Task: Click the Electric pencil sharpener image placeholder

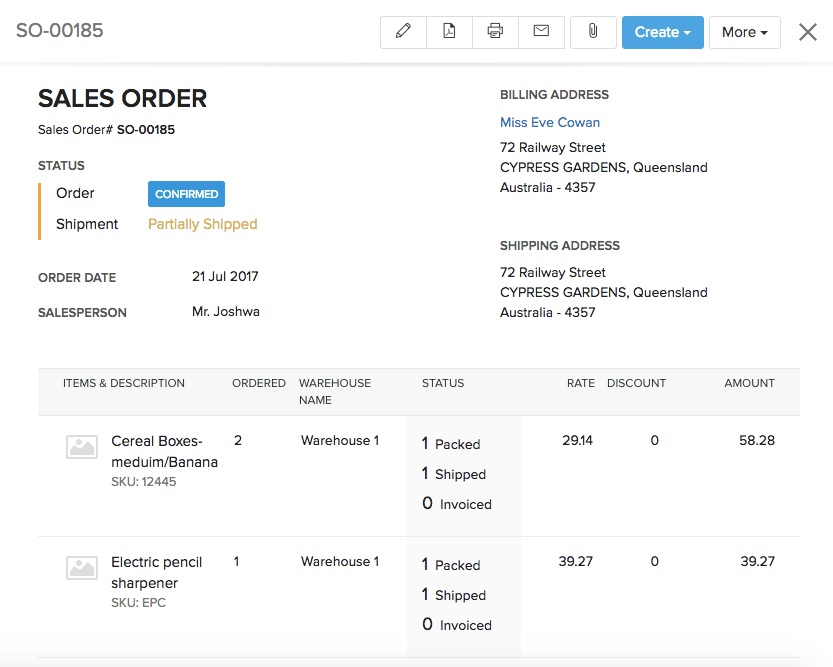Action: pyautogui.click(x=82, y=568)
